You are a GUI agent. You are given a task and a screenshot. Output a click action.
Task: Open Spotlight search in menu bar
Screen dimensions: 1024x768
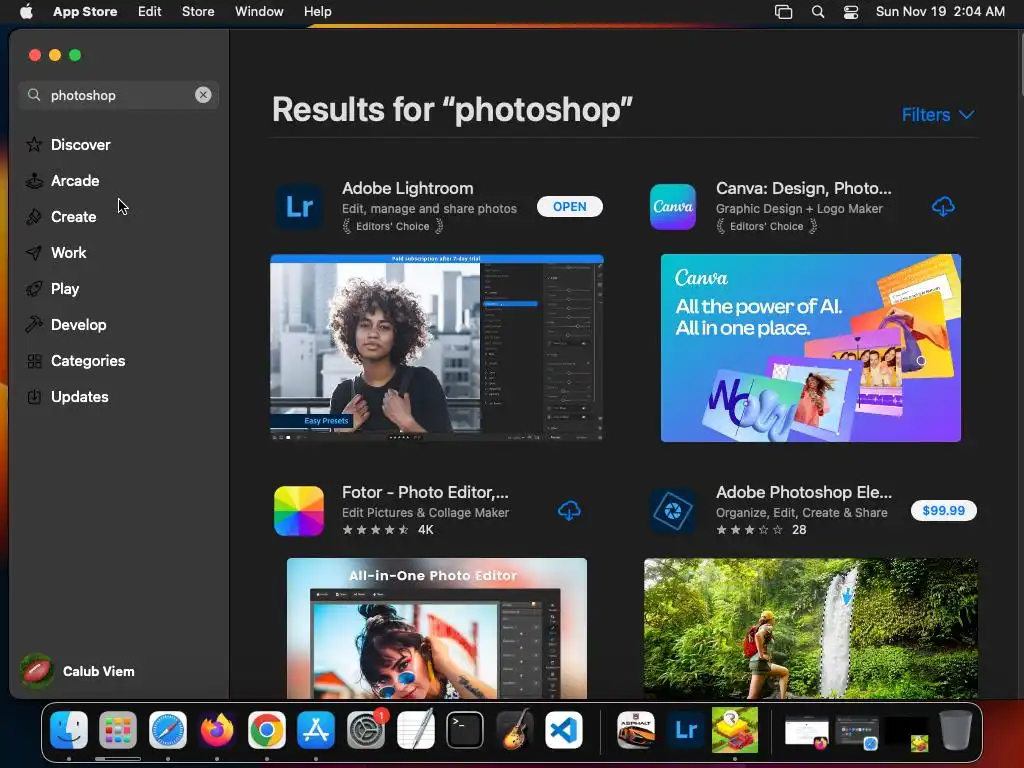818,12
